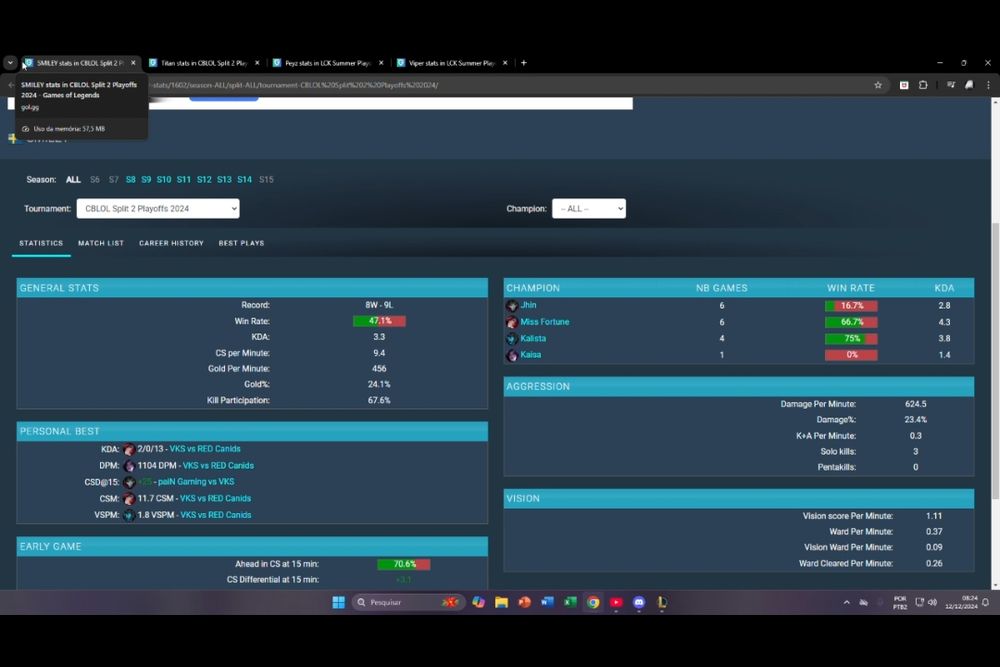This screenshot has height=667, width=1000.
Task: Open the Champion filter dropdown
Action: tap(589, 209)
